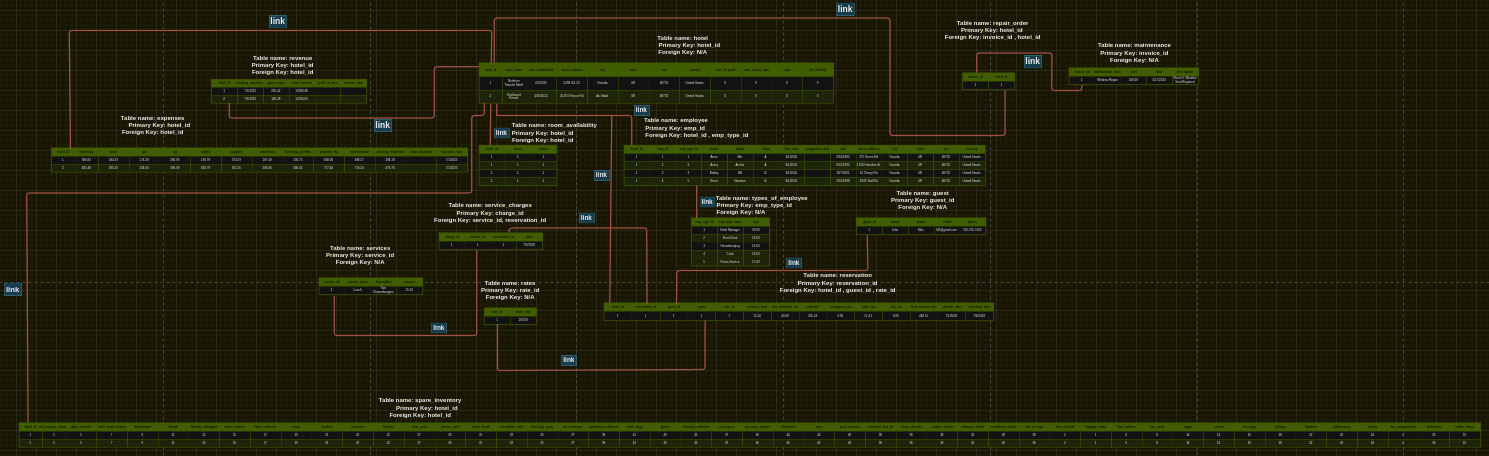
Task: Select the link label on the rates-to-reservation connector
Action: point(569,360)
